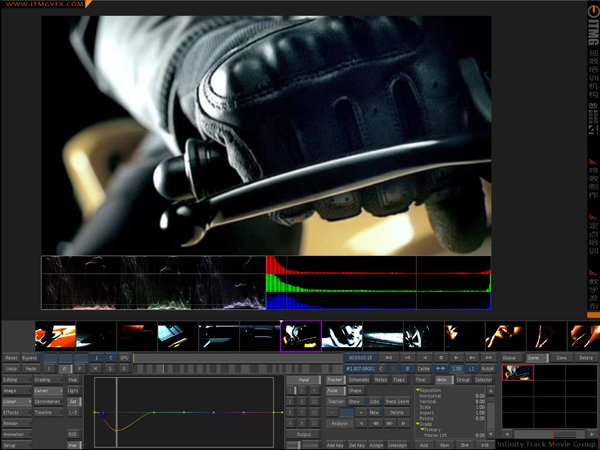Collapse the Grade tree node
This screenshot has width=600, height=450.
pyautogui.click(x=417, y=423)
